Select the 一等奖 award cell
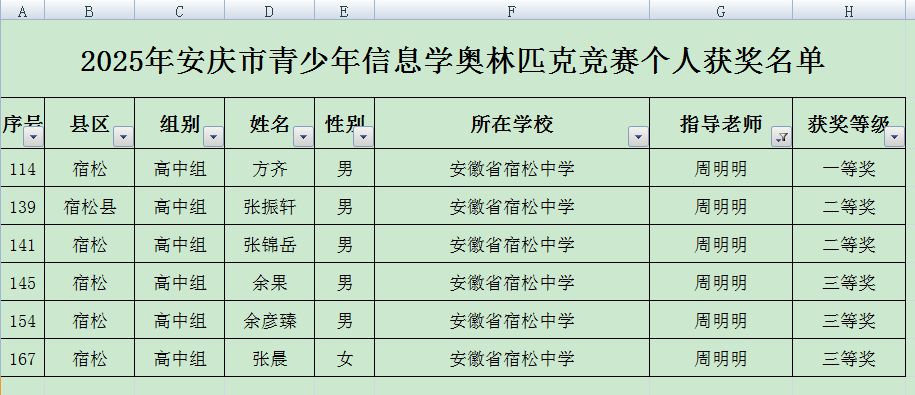The width and height of the screenshot is (915, 395). [x=849, y=168]
